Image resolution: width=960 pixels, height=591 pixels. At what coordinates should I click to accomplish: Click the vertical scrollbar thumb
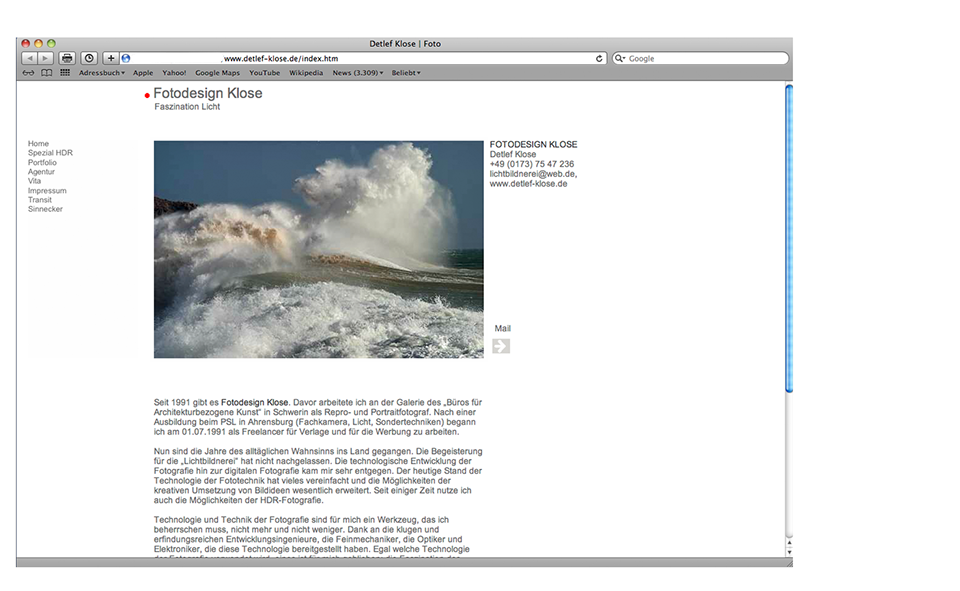789,238
